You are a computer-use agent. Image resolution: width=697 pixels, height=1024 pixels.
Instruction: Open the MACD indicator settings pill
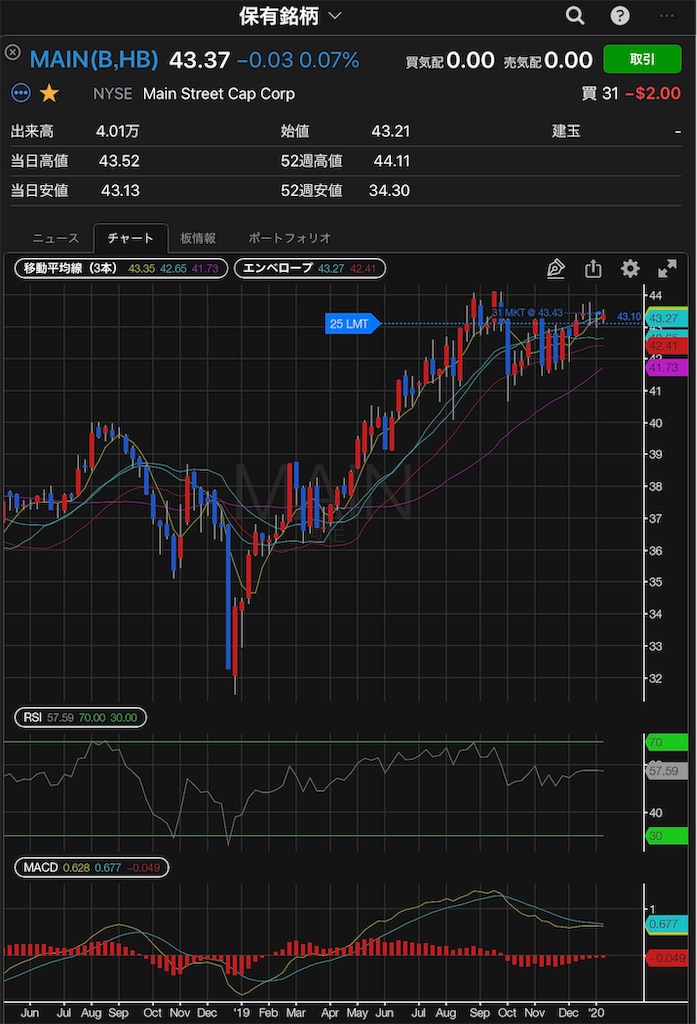(x=91, y=868)
